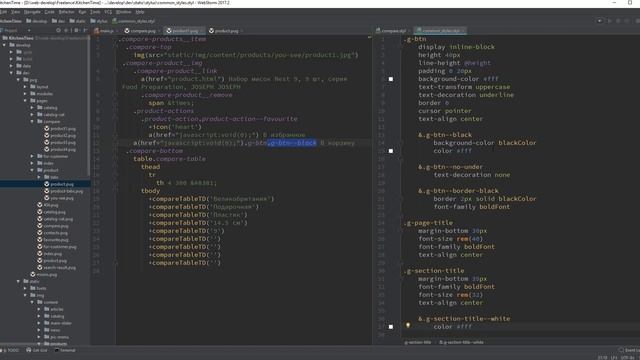Viewport: 640px width, 360px height.
Task: Click the pug file icon beside compare.pug tab
Action: coord(127,31)
